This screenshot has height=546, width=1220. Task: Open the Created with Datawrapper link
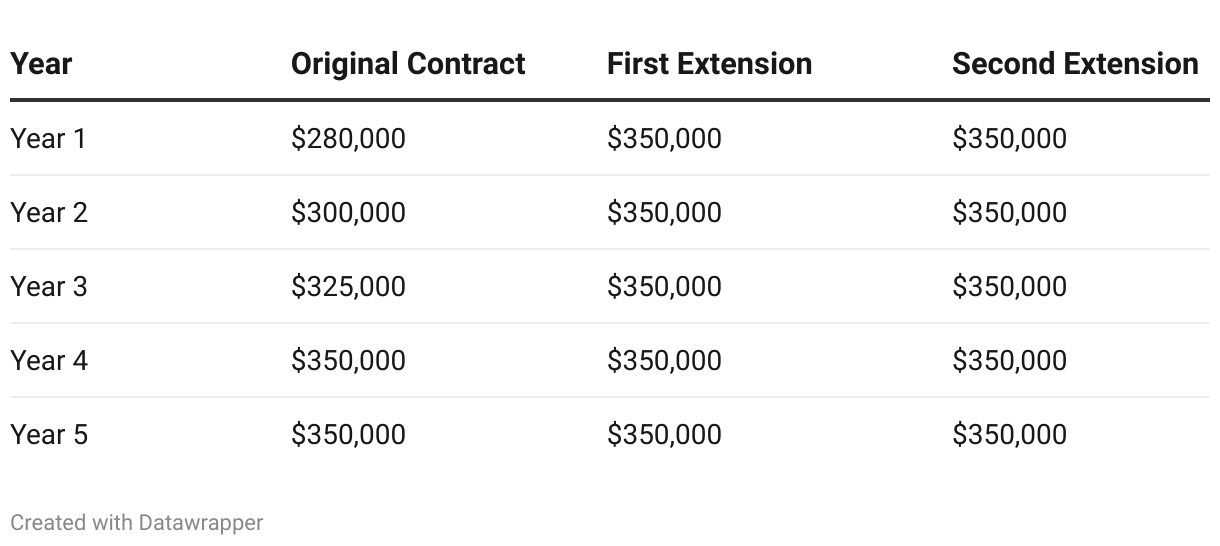[x=137, y=522]
